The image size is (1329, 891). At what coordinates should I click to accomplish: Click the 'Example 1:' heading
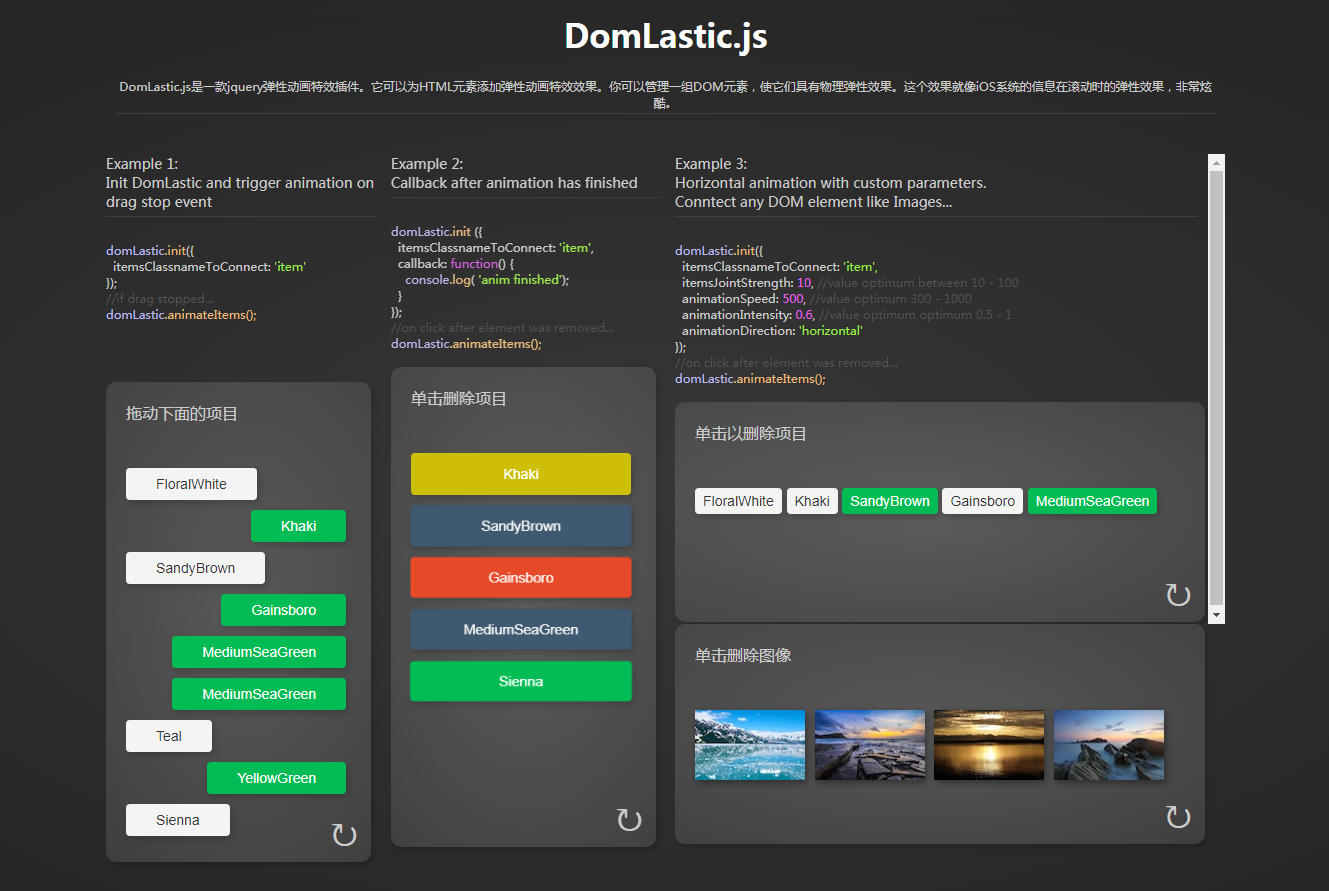coord(142,164)
